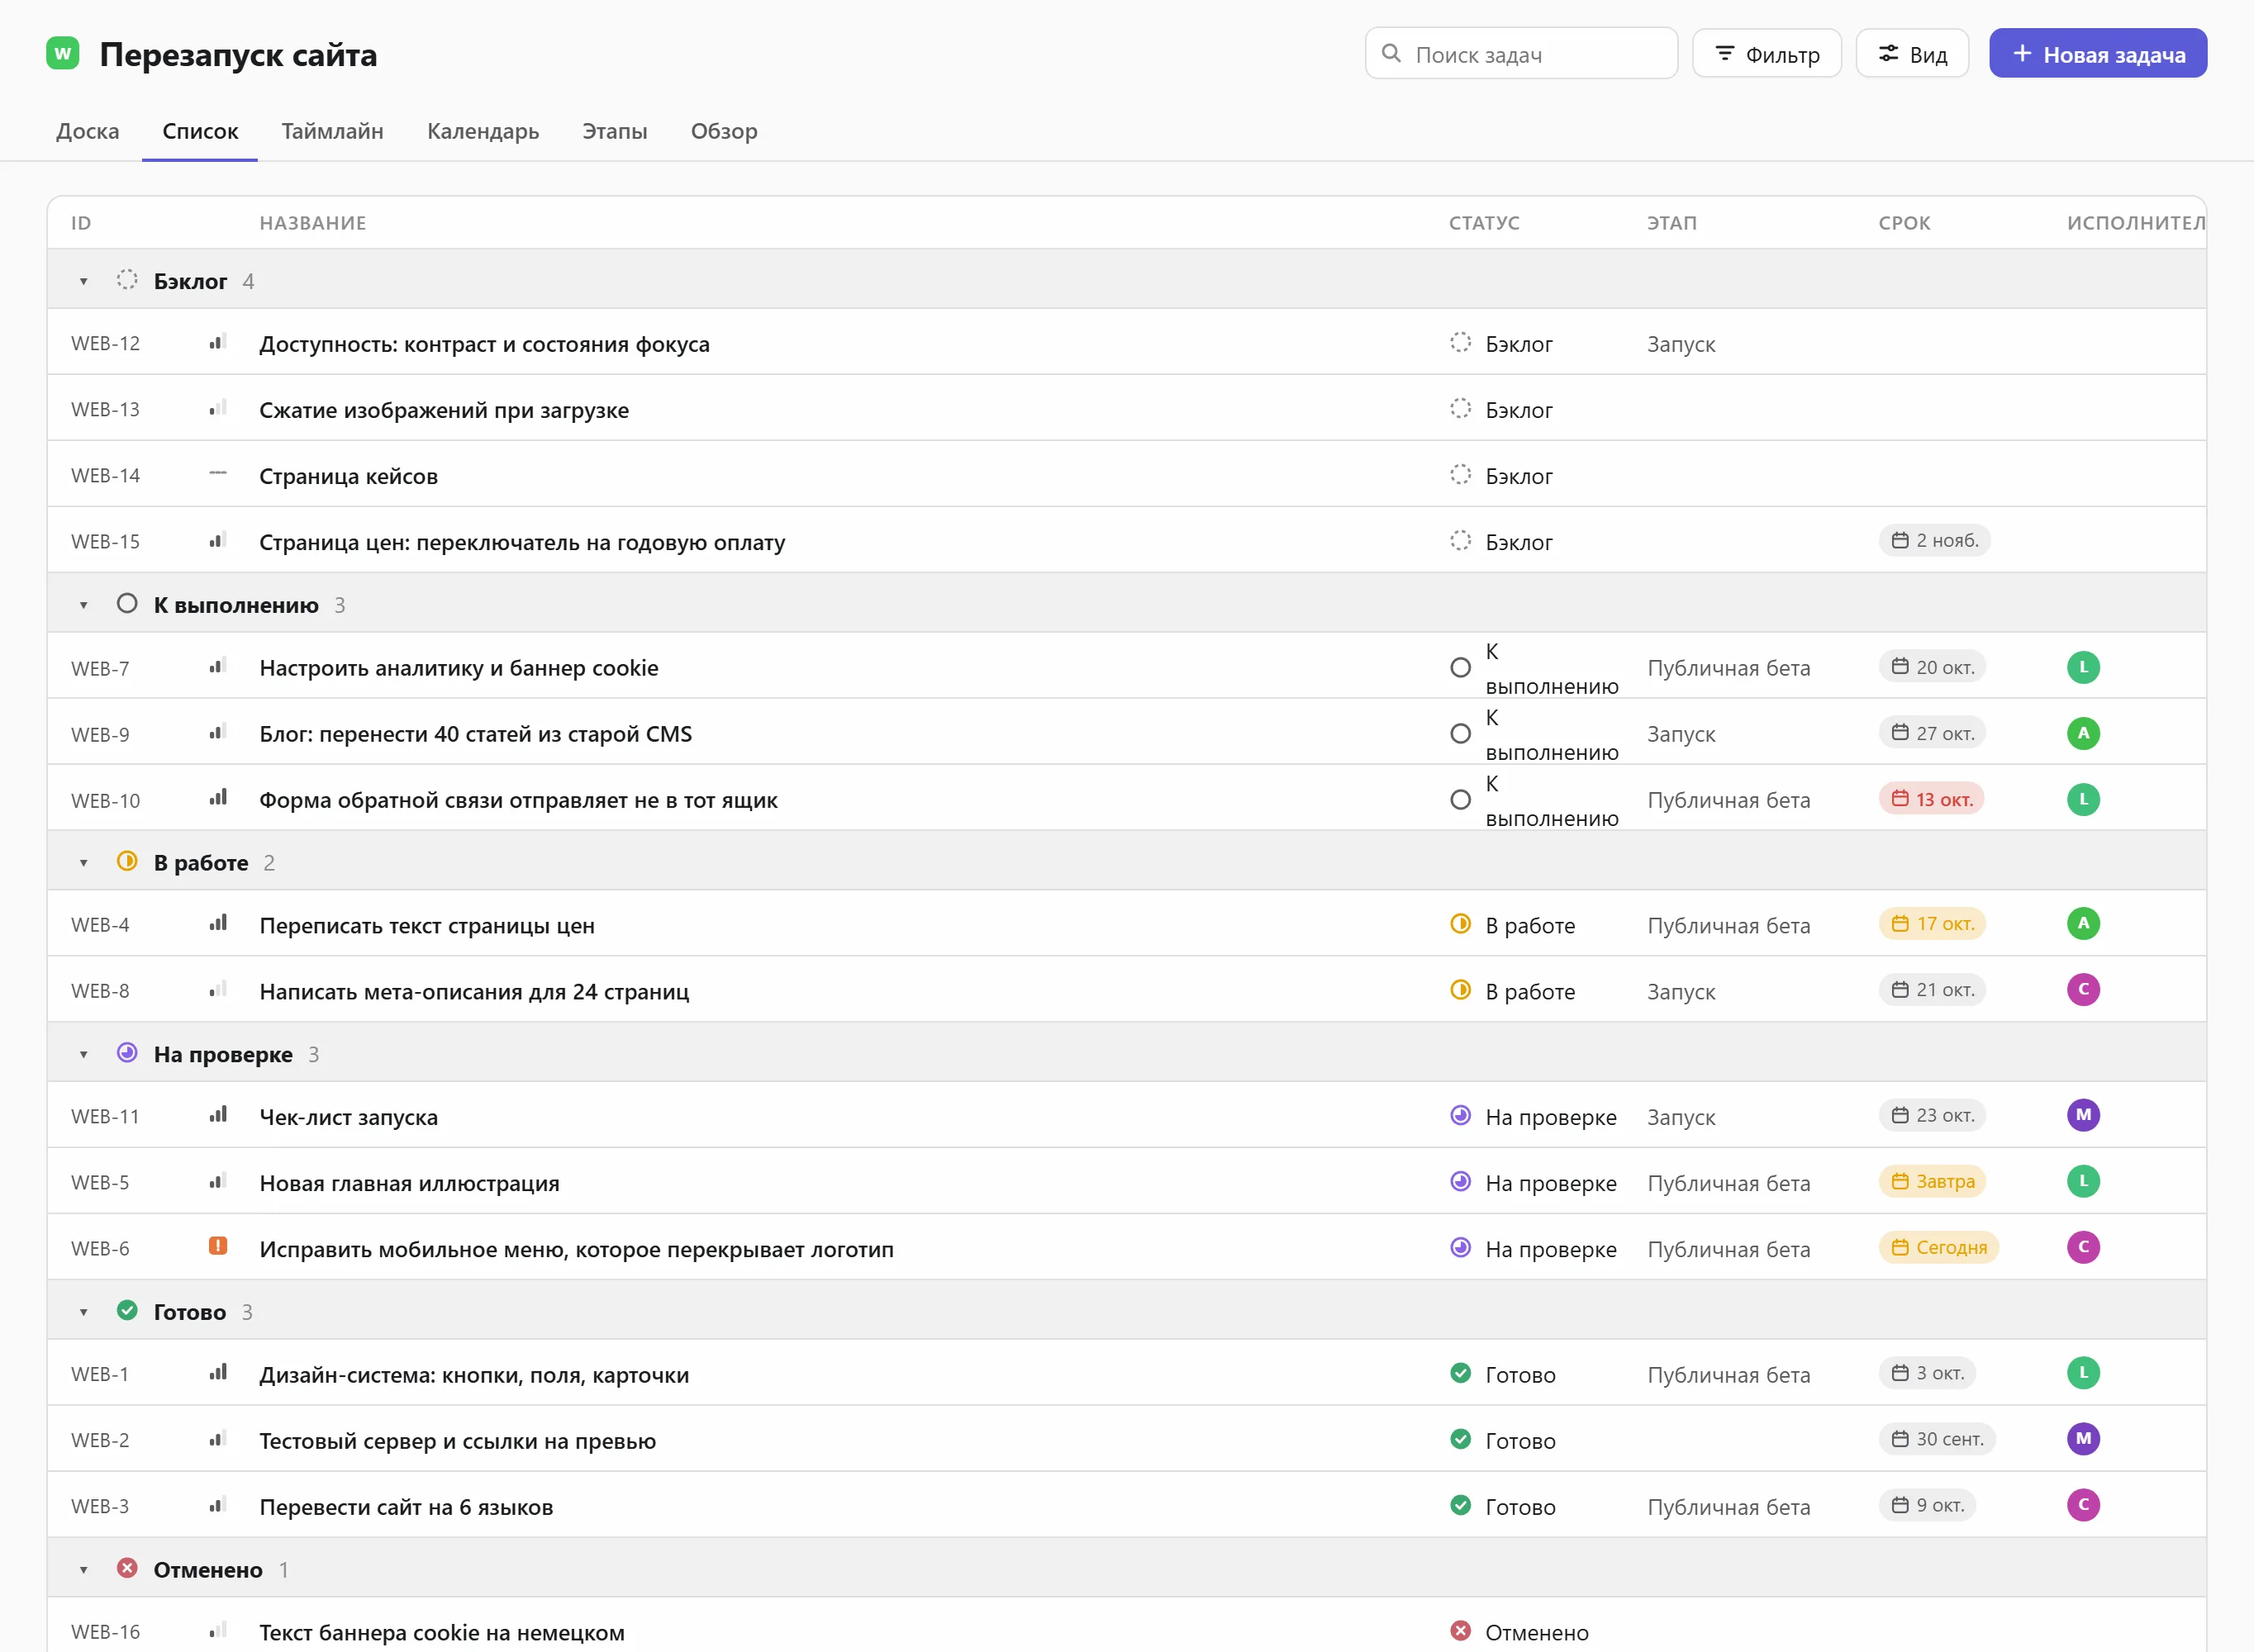Click the Публичная бета stage on WEB-3 row

click(x=1729, y=1507)
